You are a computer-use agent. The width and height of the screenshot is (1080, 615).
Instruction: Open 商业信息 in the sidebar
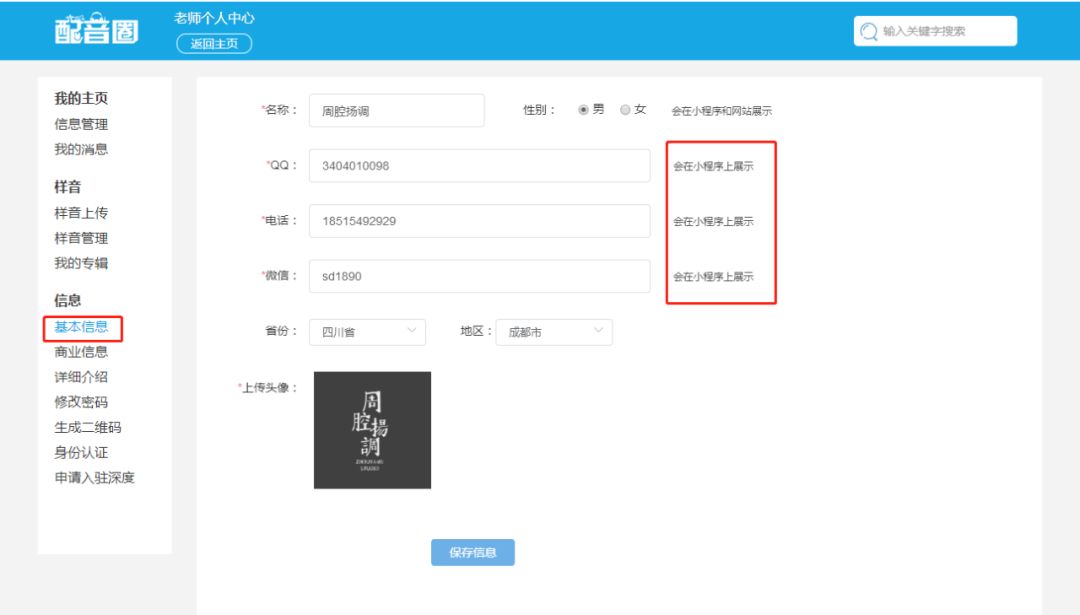click(81, 352)
